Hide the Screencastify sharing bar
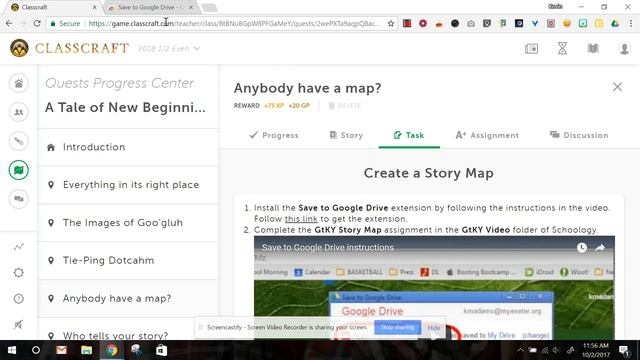The height and width of the screenshot is (360, 640). (434, 328)
